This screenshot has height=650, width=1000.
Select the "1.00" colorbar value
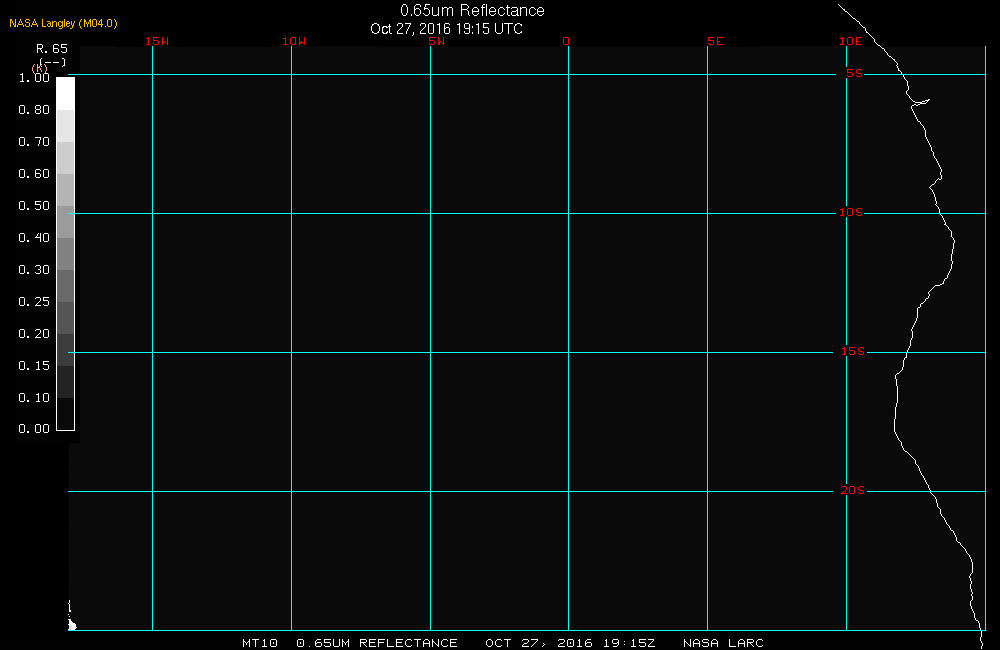coord(34,78)
